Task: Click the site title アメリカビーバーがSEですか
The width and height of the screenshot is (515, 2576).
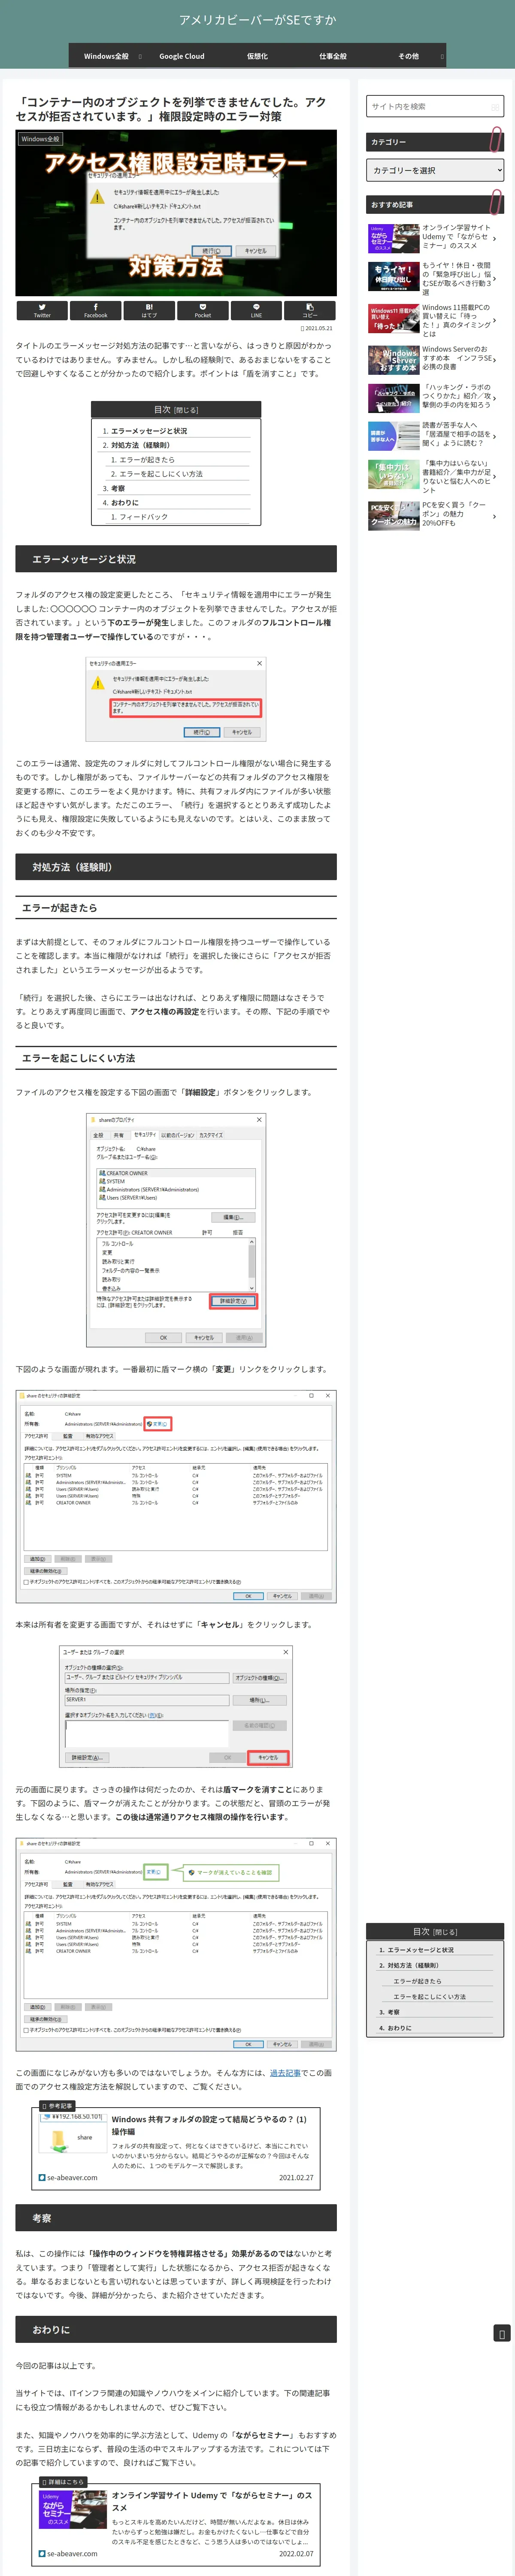Action: pyautogui.click(x=257, y=20)
